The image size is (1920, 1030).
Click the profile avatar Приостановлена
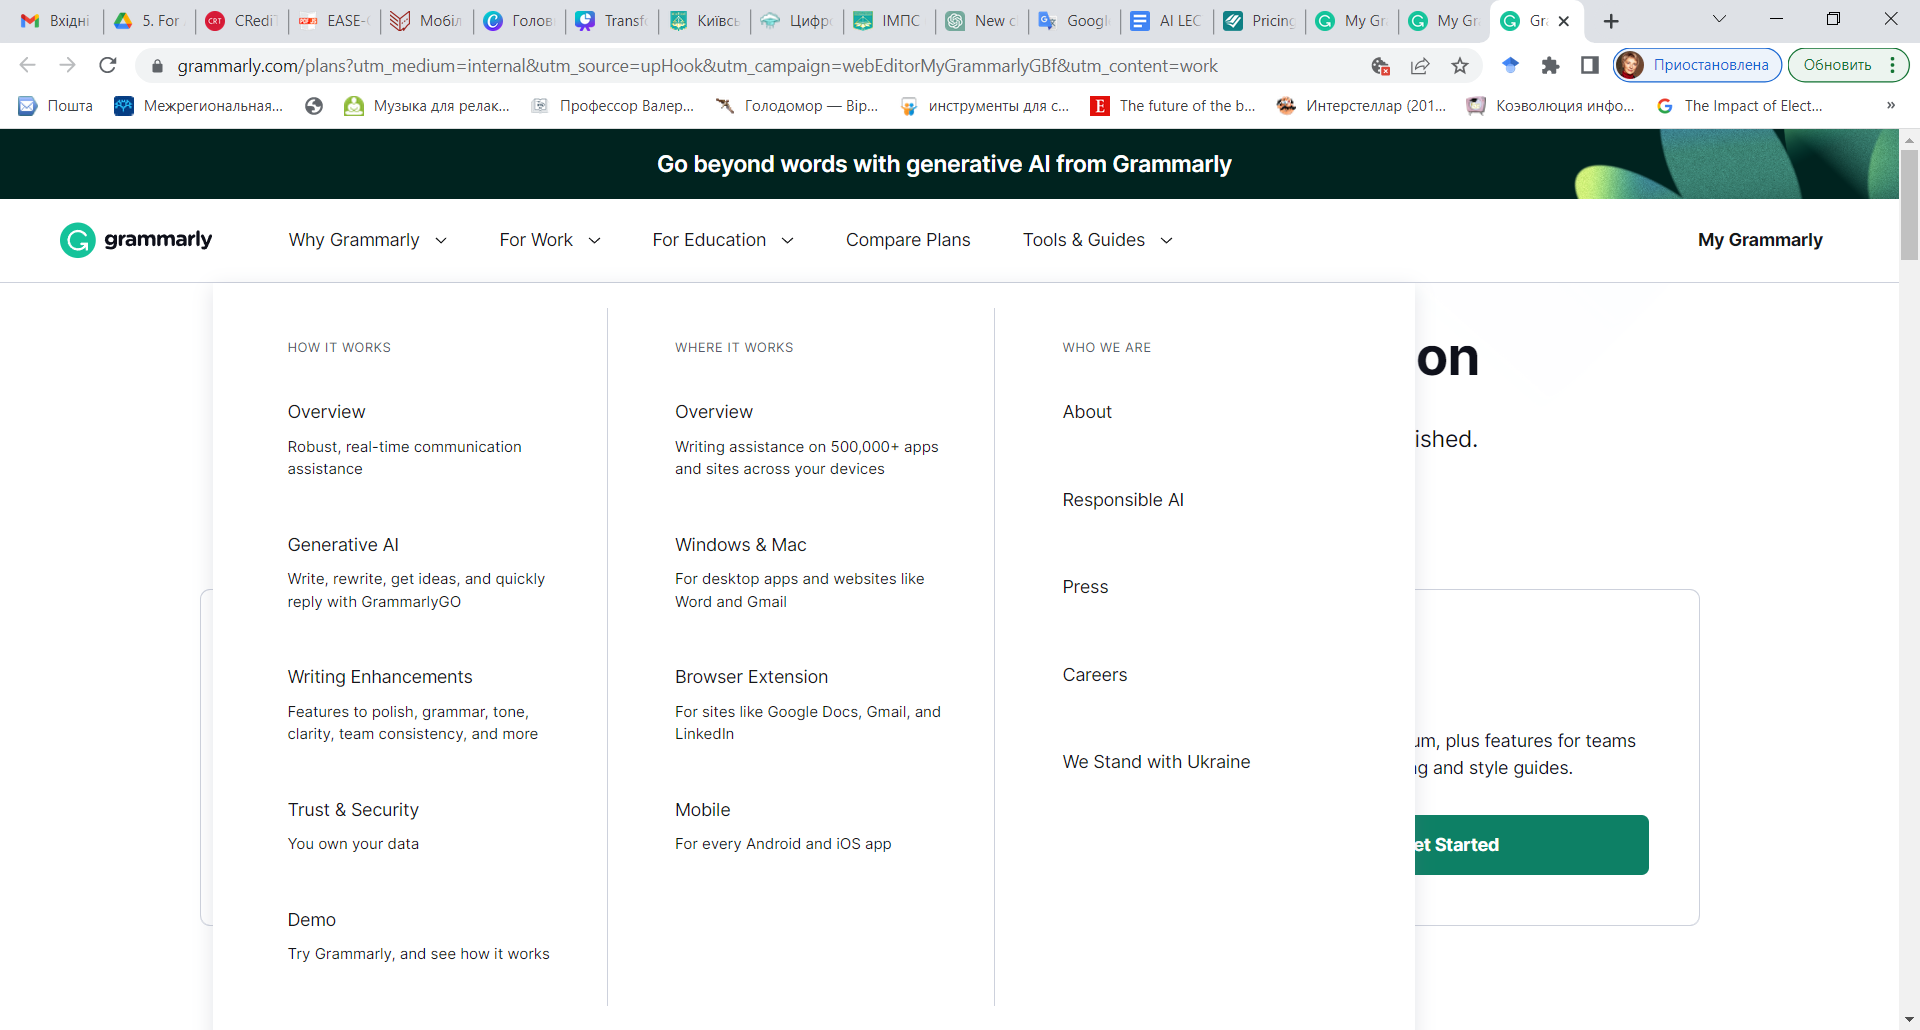(1697, 65)
